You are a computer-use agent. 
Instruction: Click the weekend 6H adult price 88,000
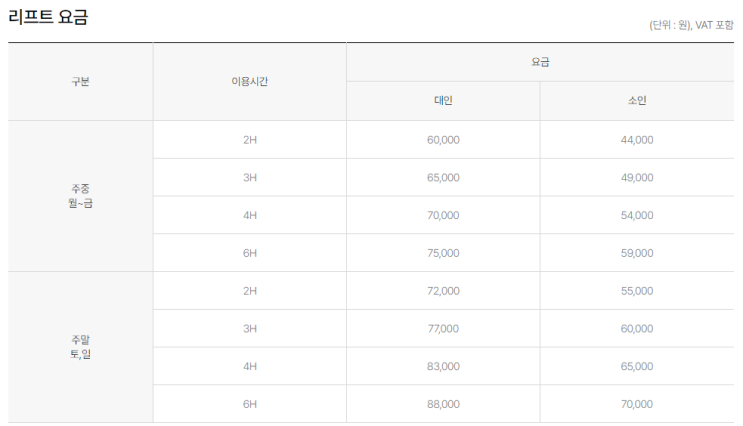tap(443, 404)
